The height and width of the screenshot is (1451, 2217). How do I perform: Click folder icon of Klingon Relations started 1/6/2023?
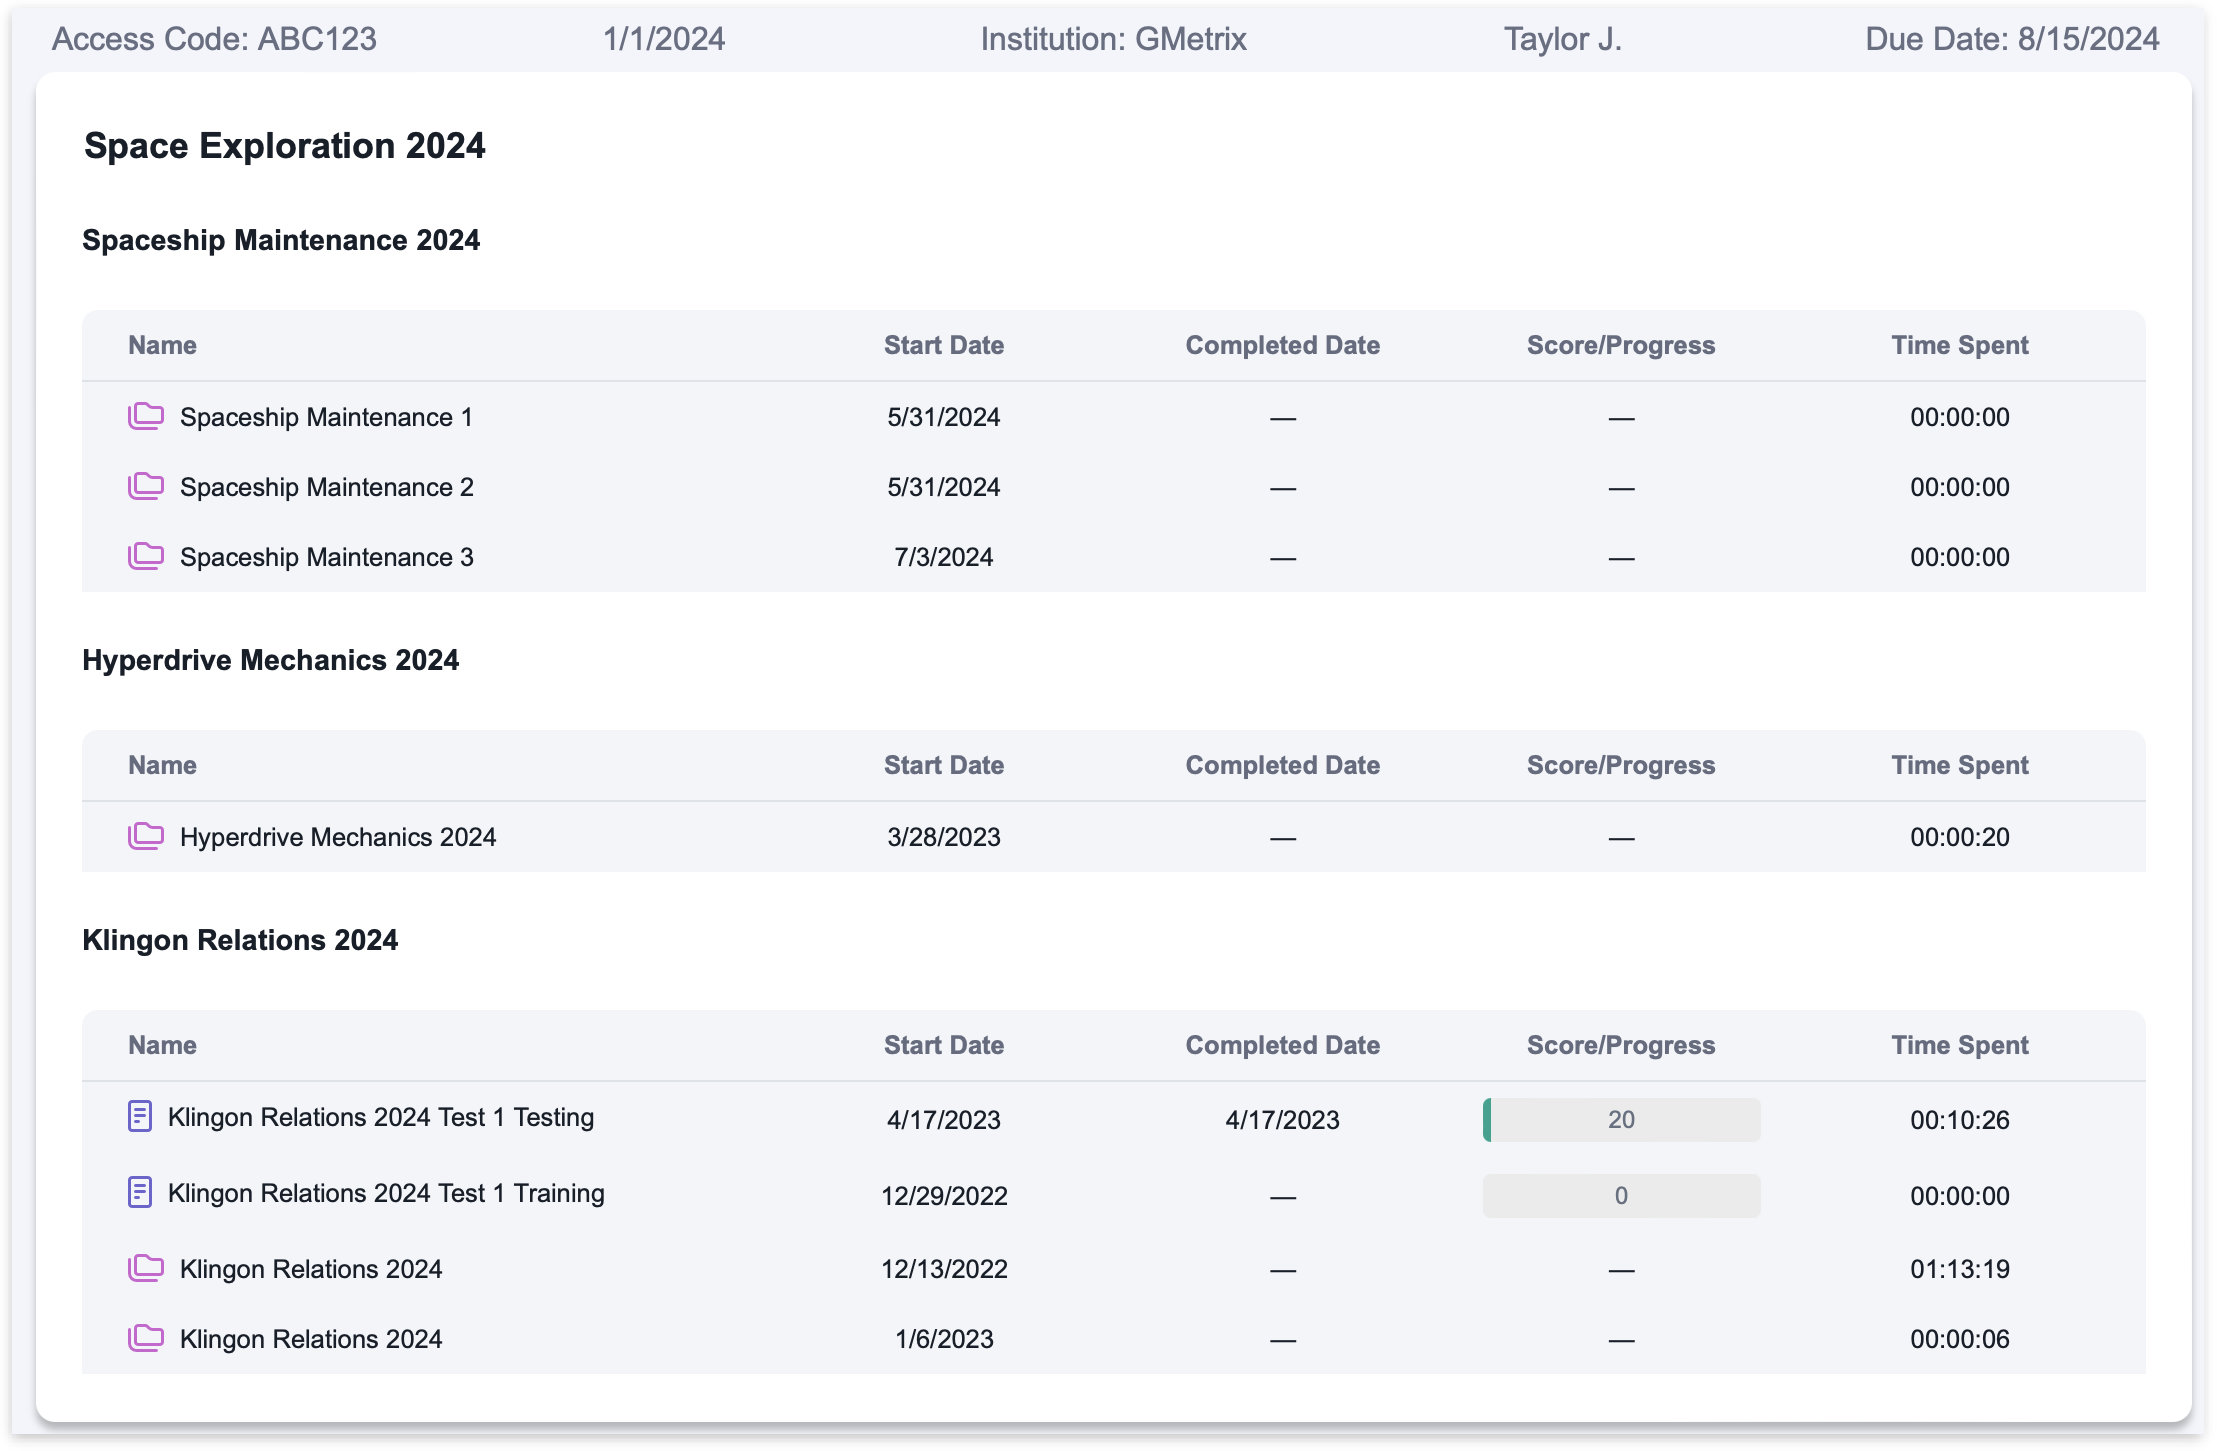[x=146, y=1338]
